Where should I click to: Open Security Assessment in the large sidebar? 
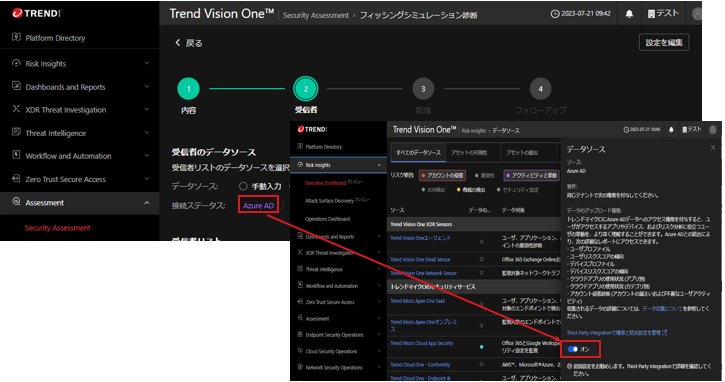[57, 228]
